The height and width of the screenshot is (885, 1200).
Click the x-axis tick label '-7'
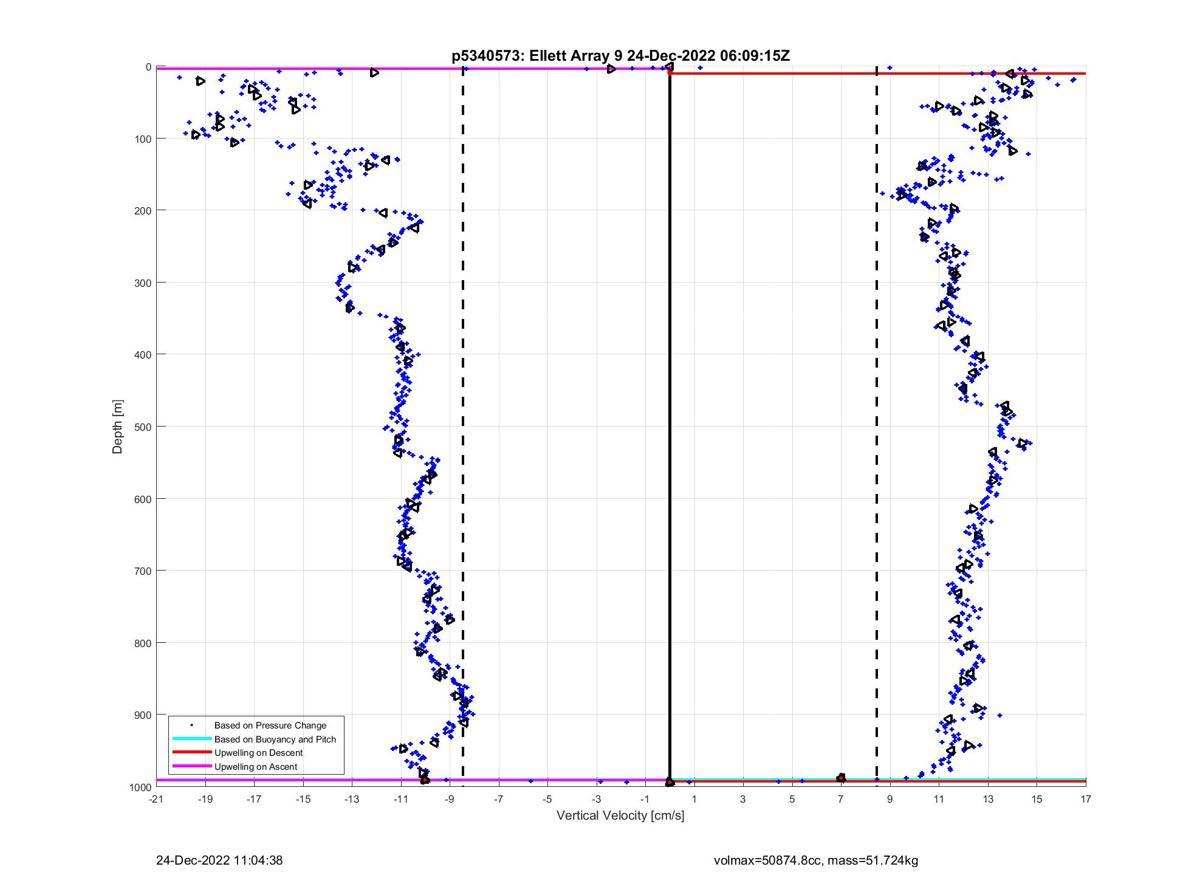coord(498,799)
